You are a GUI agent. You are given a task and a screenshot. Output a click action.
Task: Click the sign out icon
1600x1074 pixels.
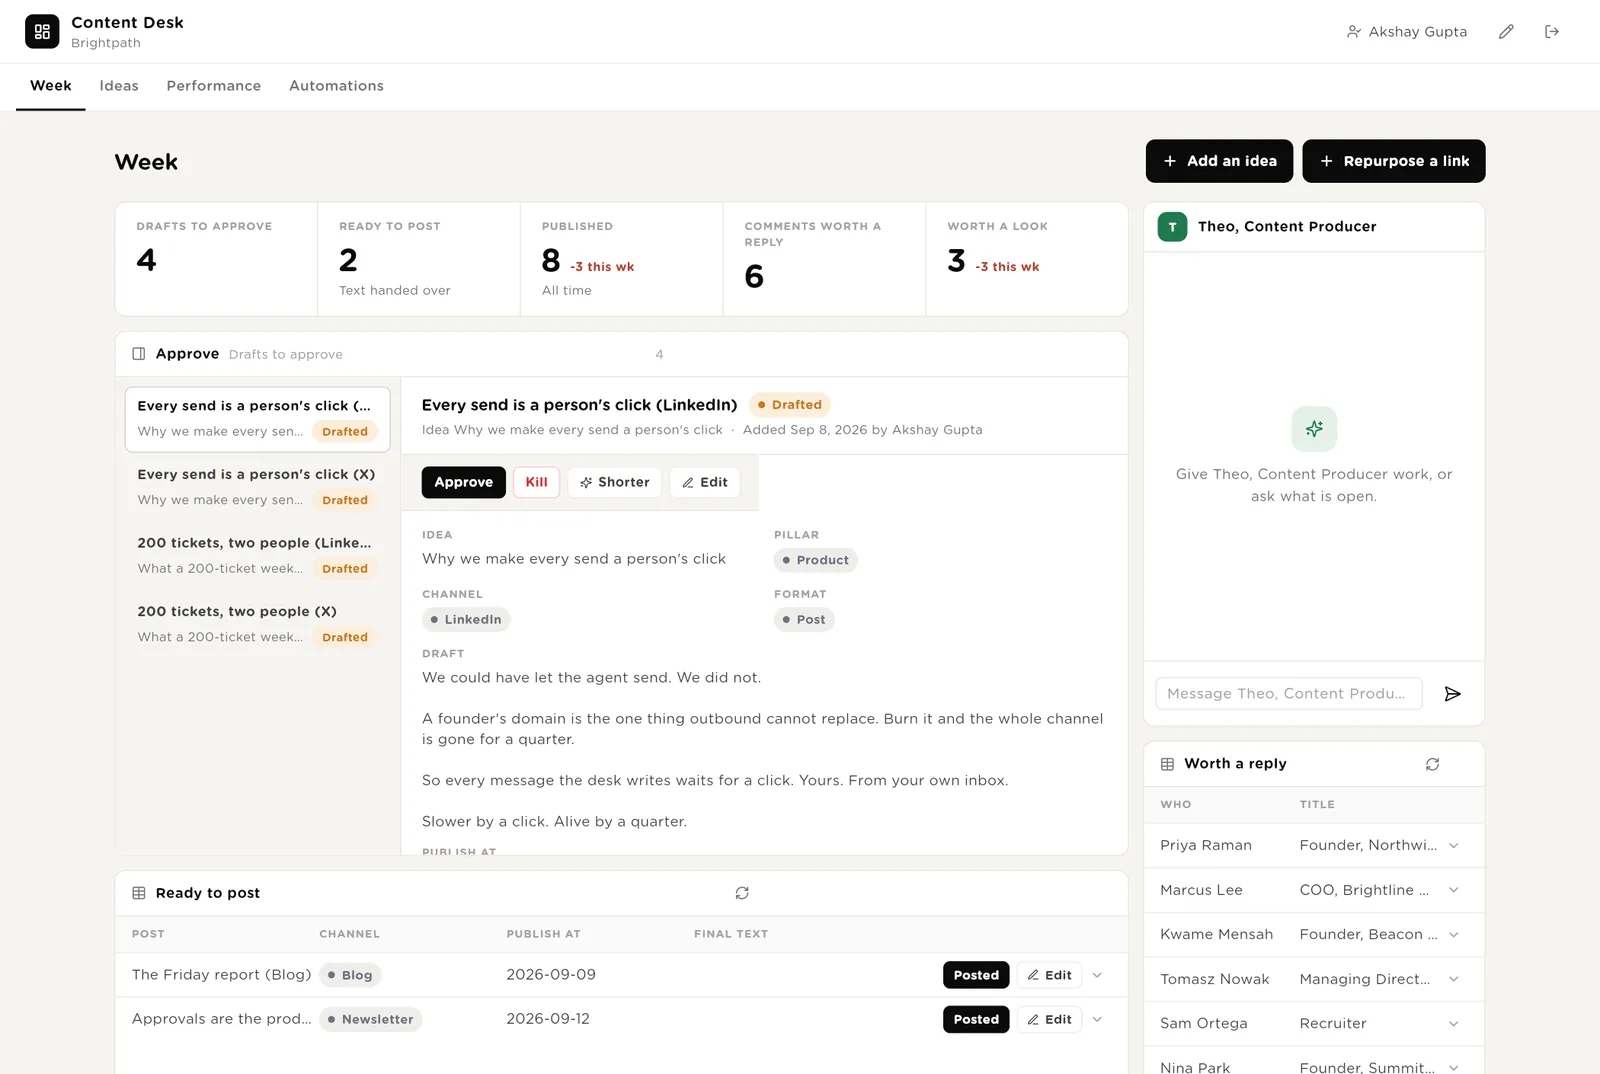[x=1552, y=32]
